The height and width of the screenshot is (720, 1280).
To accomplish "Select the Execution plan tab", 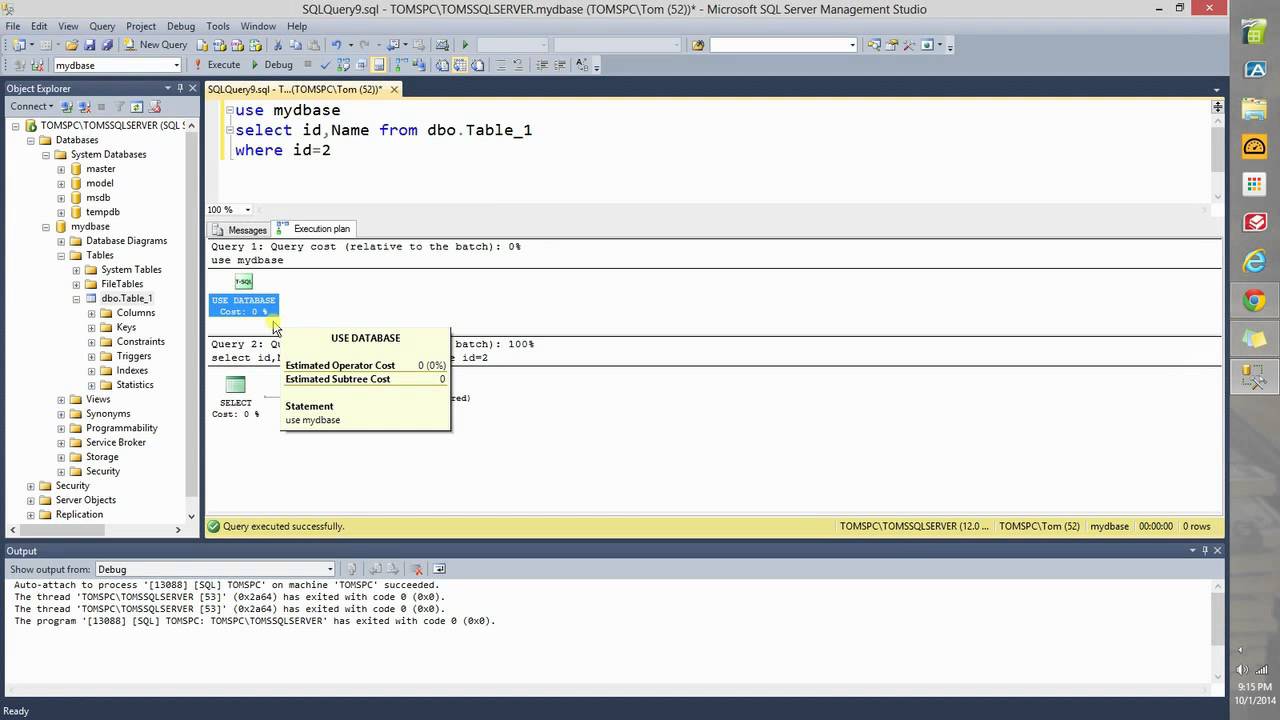I will pyautogui.click(x=314, y=229).
